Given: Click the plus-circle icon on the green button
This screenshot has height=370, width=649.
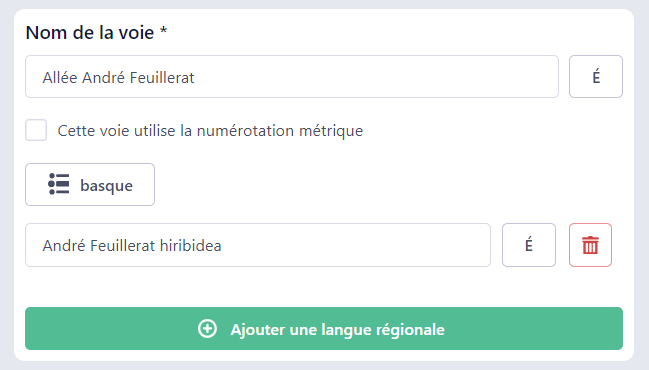Looking at the screenshot, I should [207, 329].
